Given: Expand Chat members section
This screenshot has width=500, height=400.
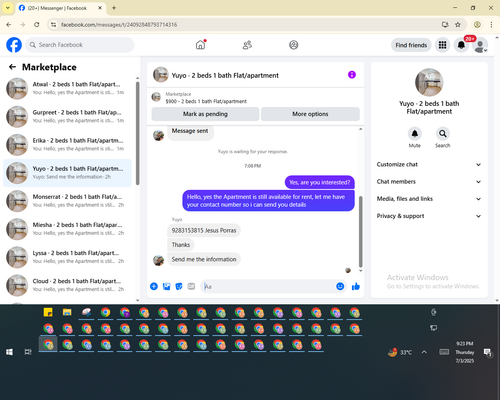Looking at the screenshot, I should coord(429,182).
